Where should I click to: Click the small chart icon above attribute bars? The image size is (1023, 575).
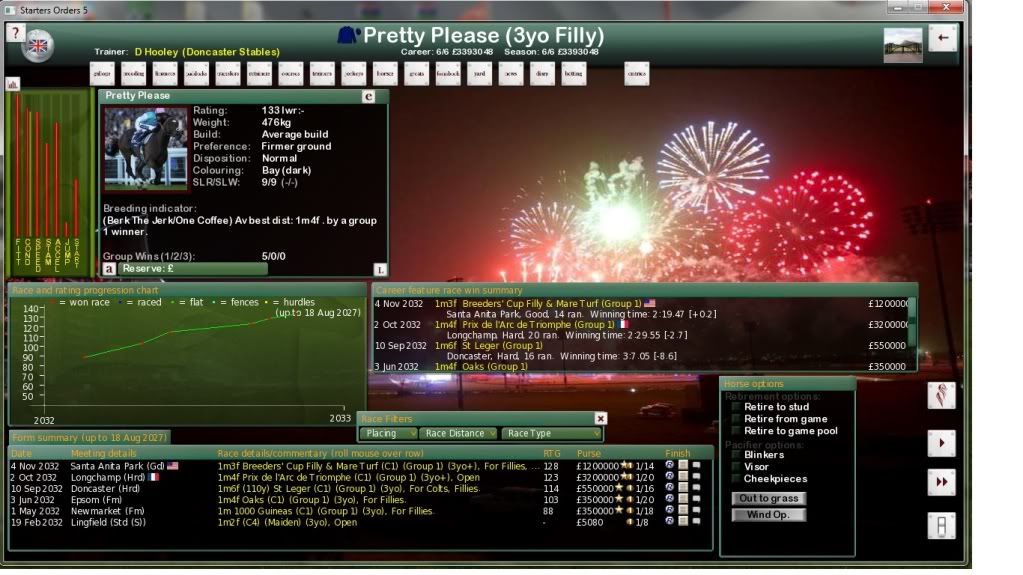point(12,84)
